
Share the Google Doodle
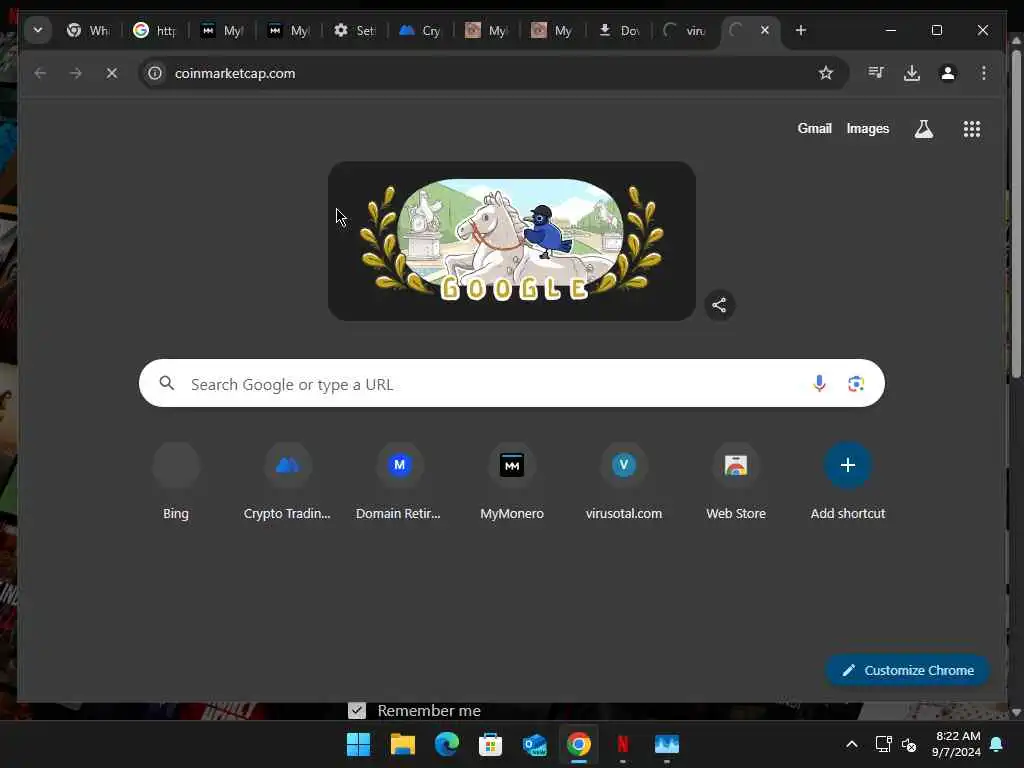pyautogui.click(x=719, y=305)
